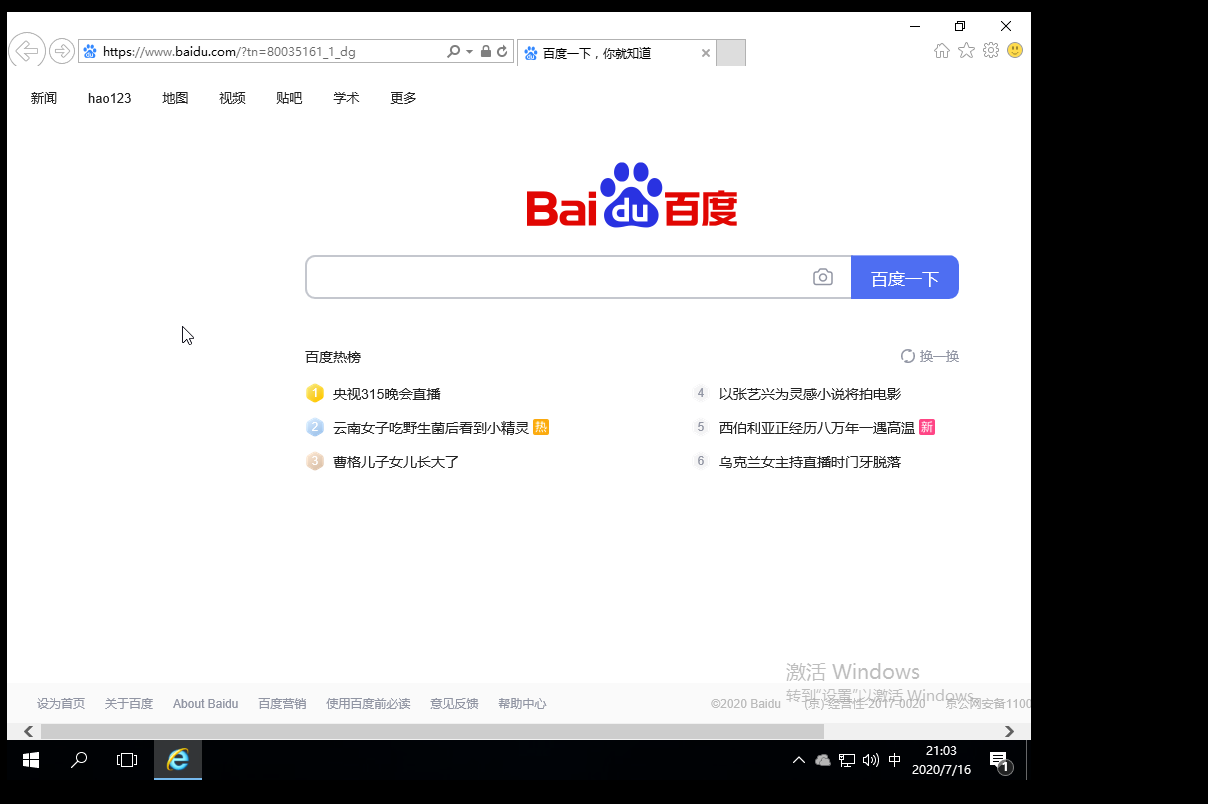The image size is (1208, 804).
Task: Close the 百度一下，你就知道 tab
Action: [705, 53]
